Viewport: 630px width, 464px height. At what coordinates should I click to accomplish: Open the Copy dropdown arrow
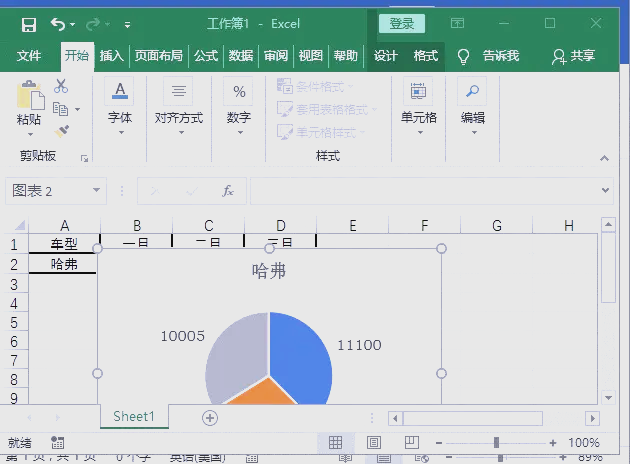(x=78, y=109)
